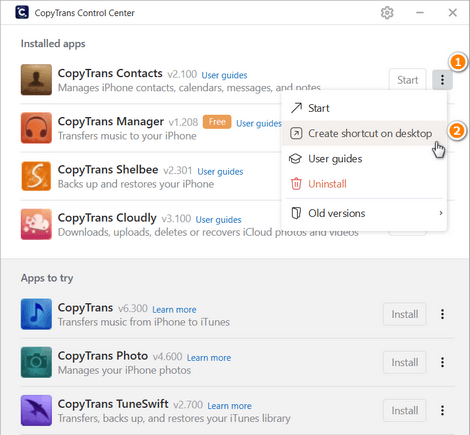Image resolution: width=470 pixels, height=435 pixels.
Task: Click the CopyTrans Control Center logo
Action: pos(22,12)
